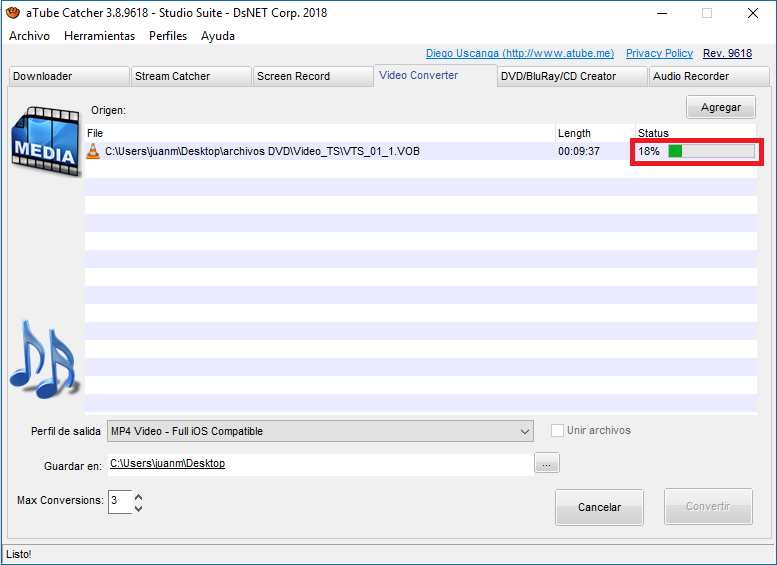Screen dimensions: 777x565
Task: Open the DVD/BluRay/CD Creator tab
Action: click(572, 76)
